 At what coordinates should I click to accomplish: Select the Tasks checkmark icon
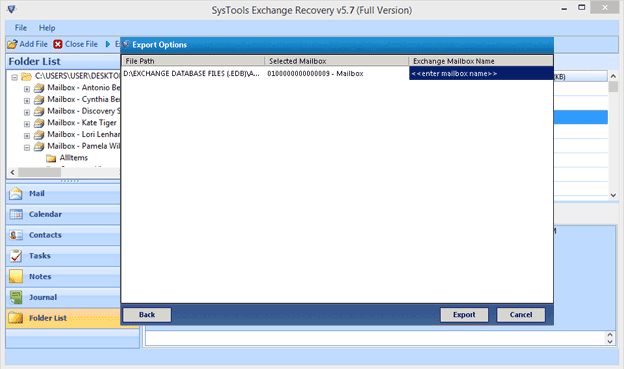pos(16,256)
